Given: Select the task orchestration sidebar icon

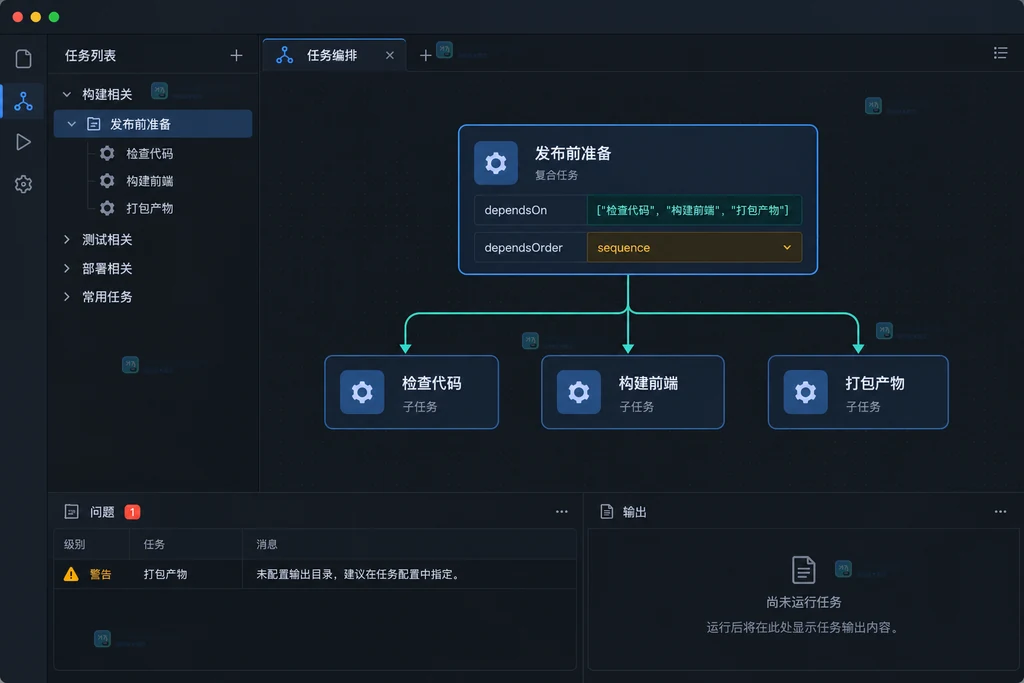Looking at the screenshot, I should [24, 101].
